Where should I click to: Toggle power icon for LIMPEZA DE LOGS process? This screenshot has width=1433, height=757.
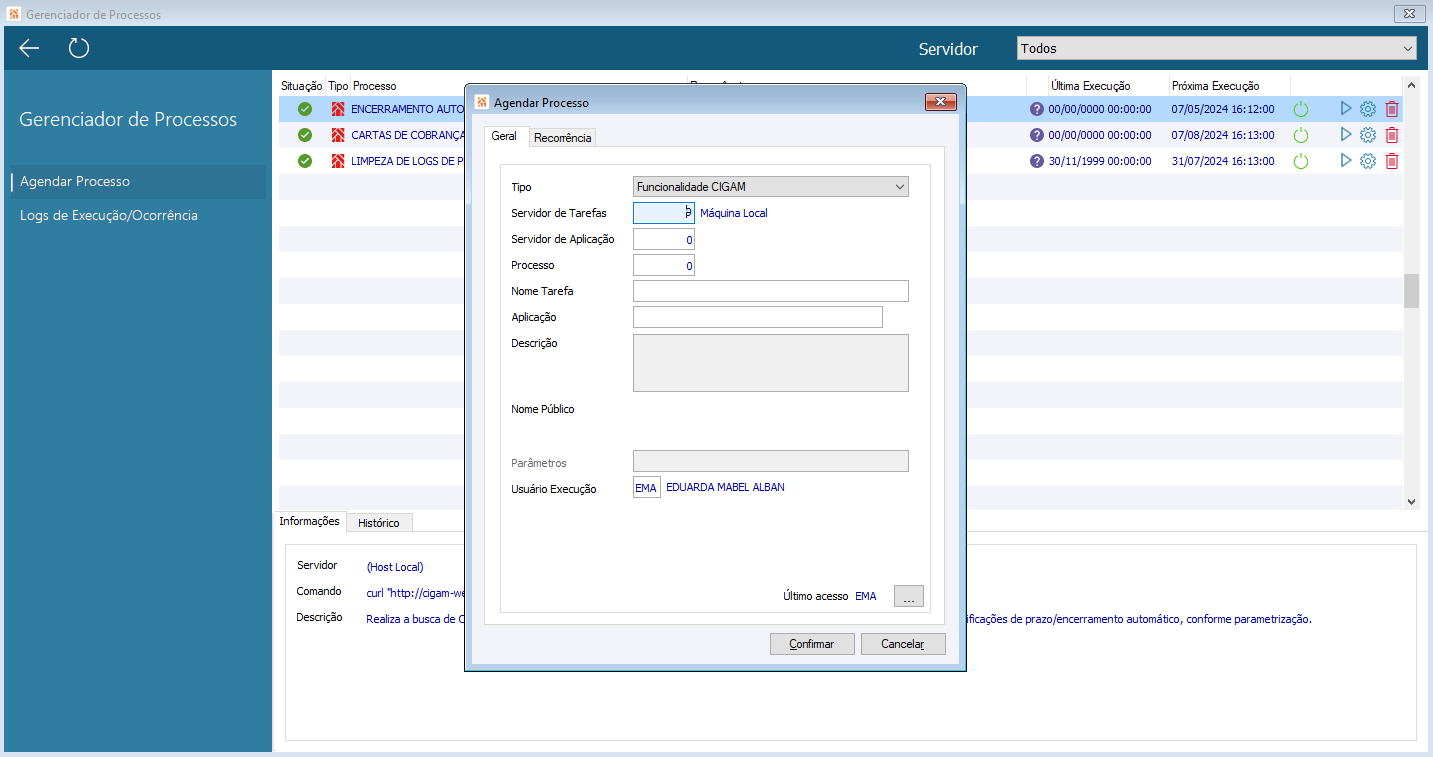click(1301, 161)
